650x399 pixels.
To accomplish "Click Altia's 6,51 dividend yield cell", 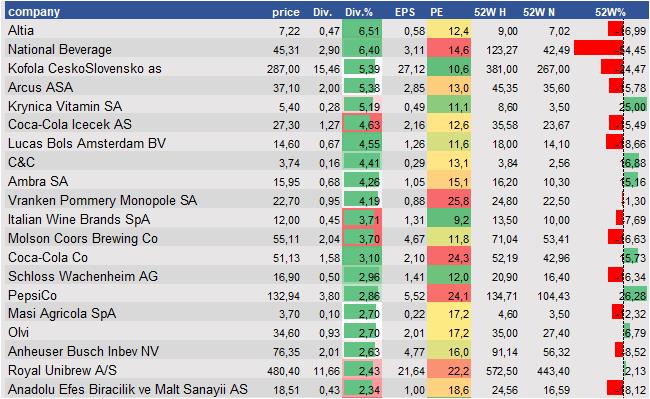I will [x=362, y=30].
